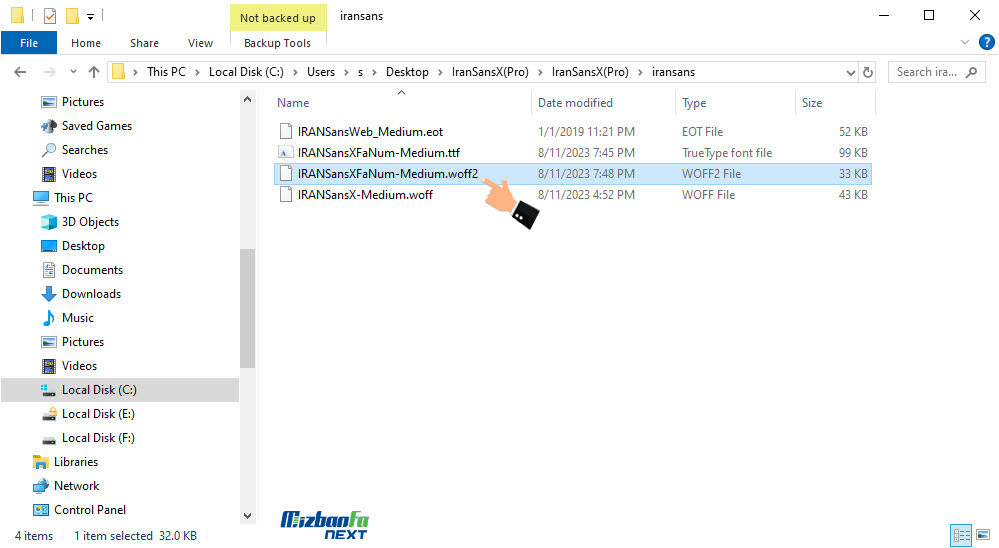
Task: Select the file IRANSansXFaNum-Medium.ttf
Action: tap(378, 153)
